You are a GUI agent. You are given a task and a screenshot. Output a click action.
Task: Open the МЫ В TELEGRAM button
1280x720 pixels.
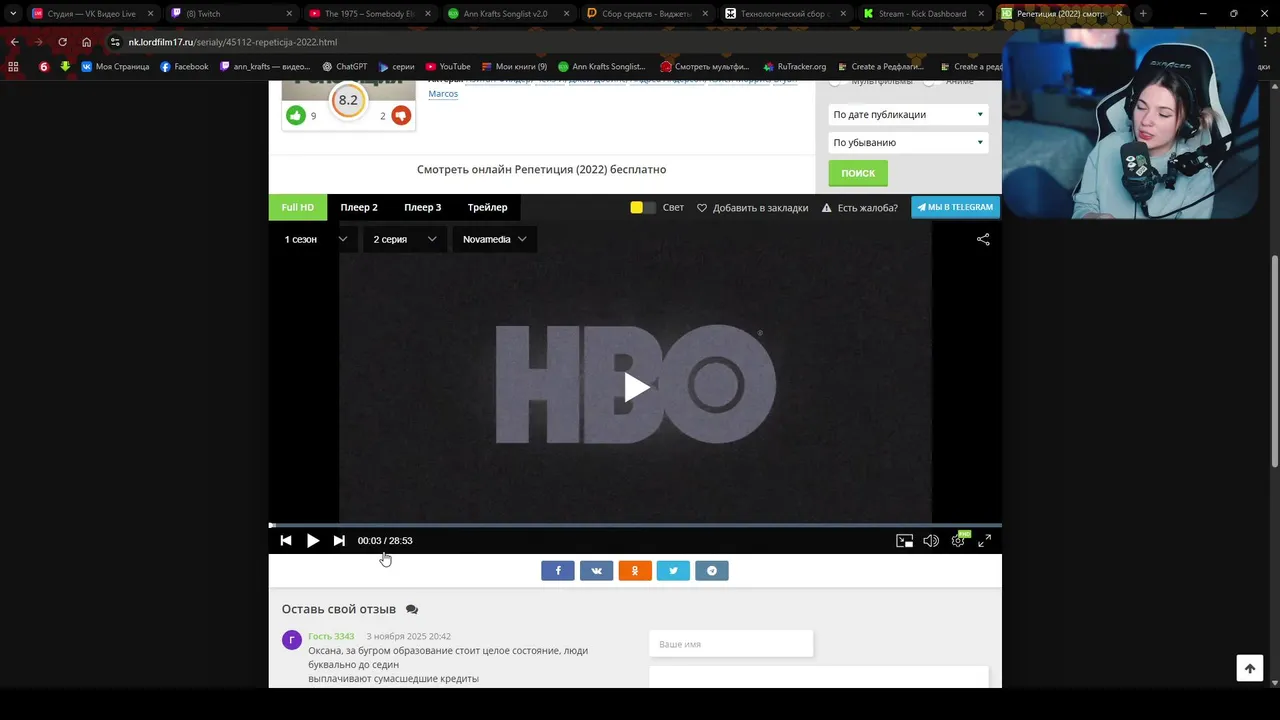click(x=955, y=207)
